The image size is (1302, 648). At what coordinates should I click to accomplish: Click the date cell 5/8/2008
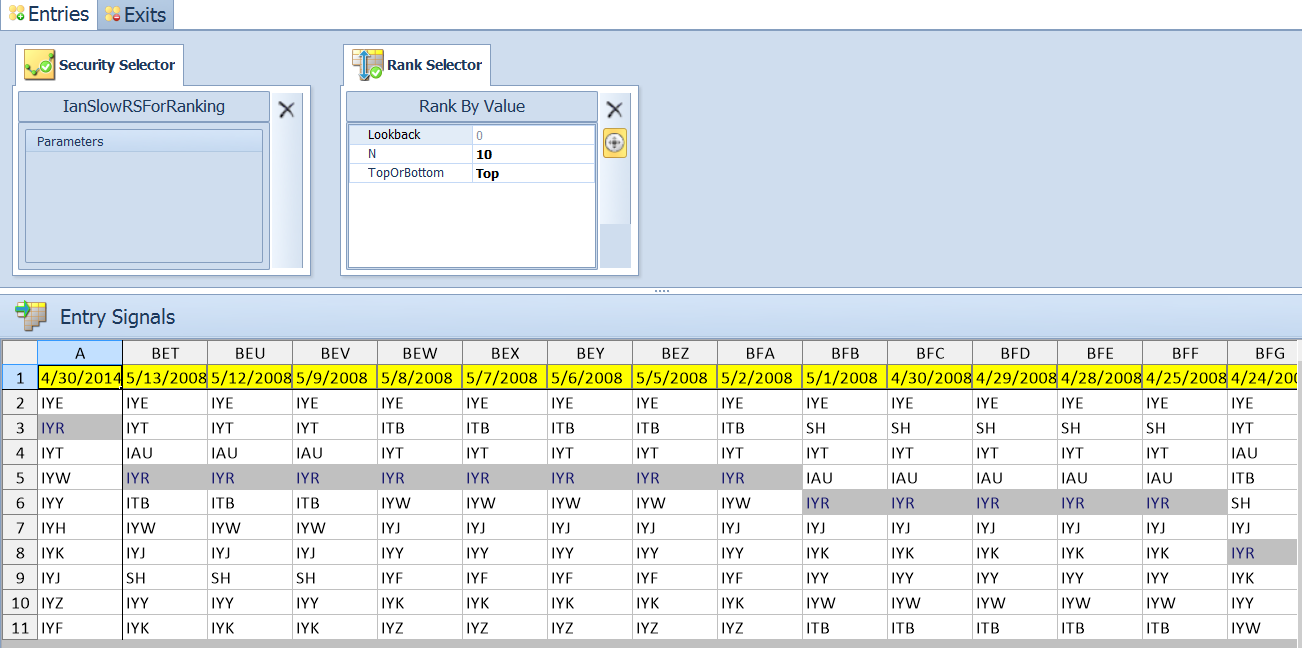(x=420, y=378)
